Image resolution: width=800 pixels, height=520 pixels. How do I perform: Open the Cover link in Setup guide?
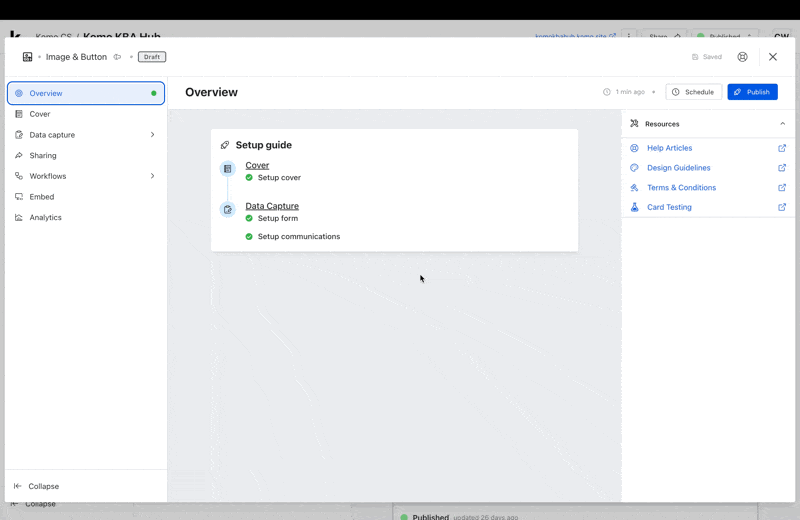257,165
